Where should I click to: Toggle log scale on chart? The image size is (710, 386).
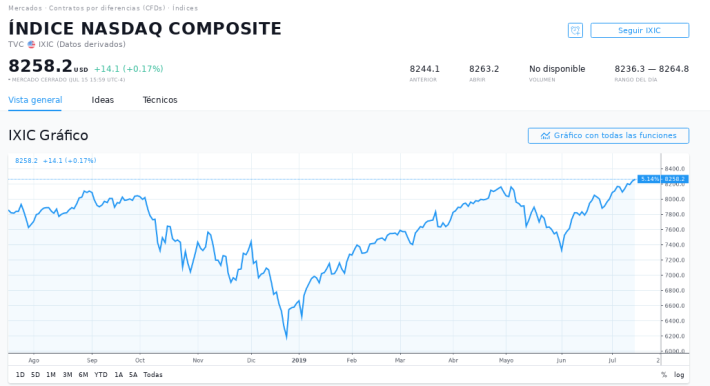679,375
